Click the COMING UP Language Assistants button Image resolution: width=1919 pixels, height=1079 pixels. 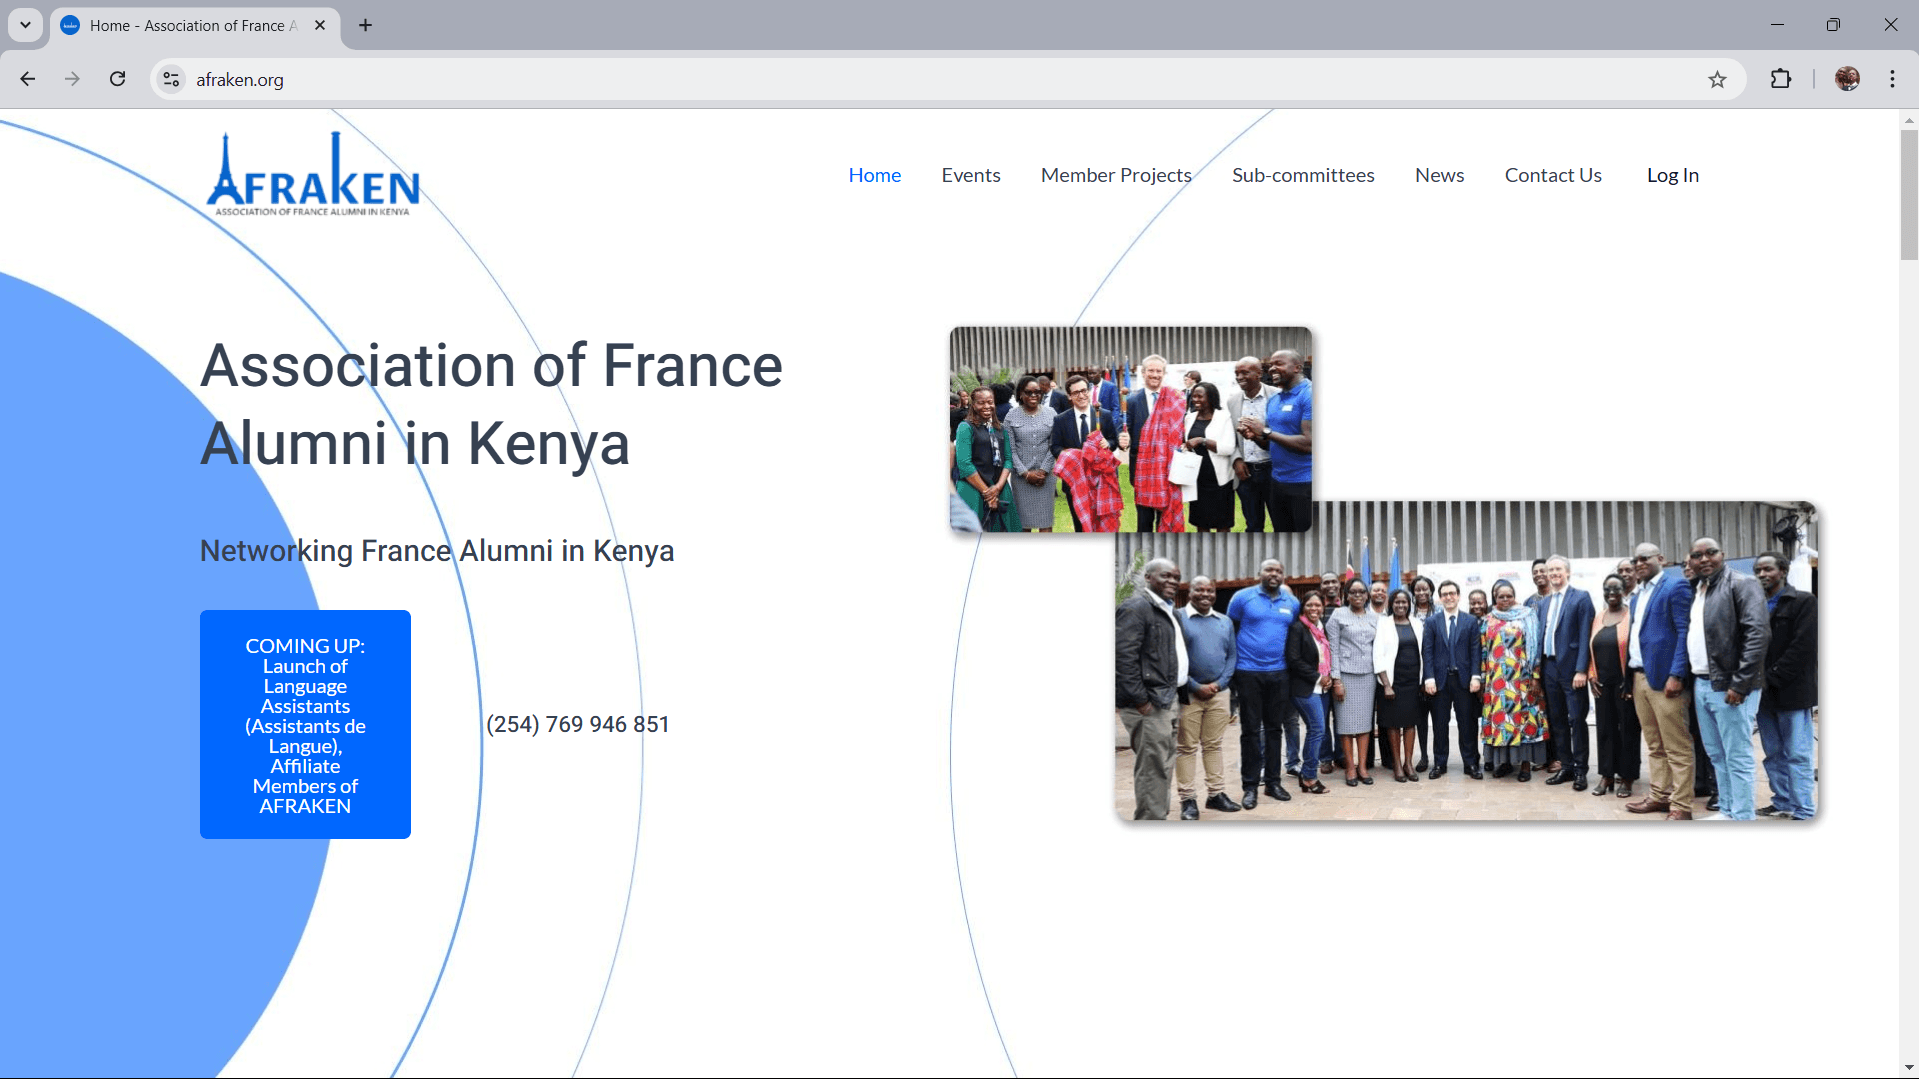[305, 724]
